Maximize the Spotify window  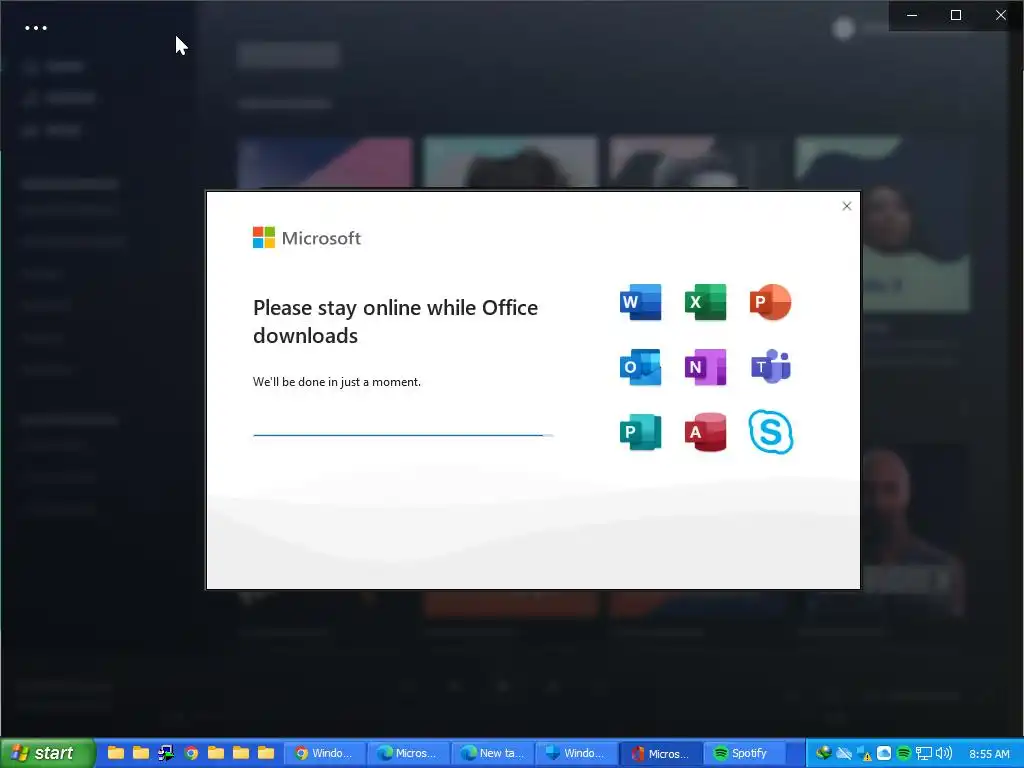pos(955,15)
